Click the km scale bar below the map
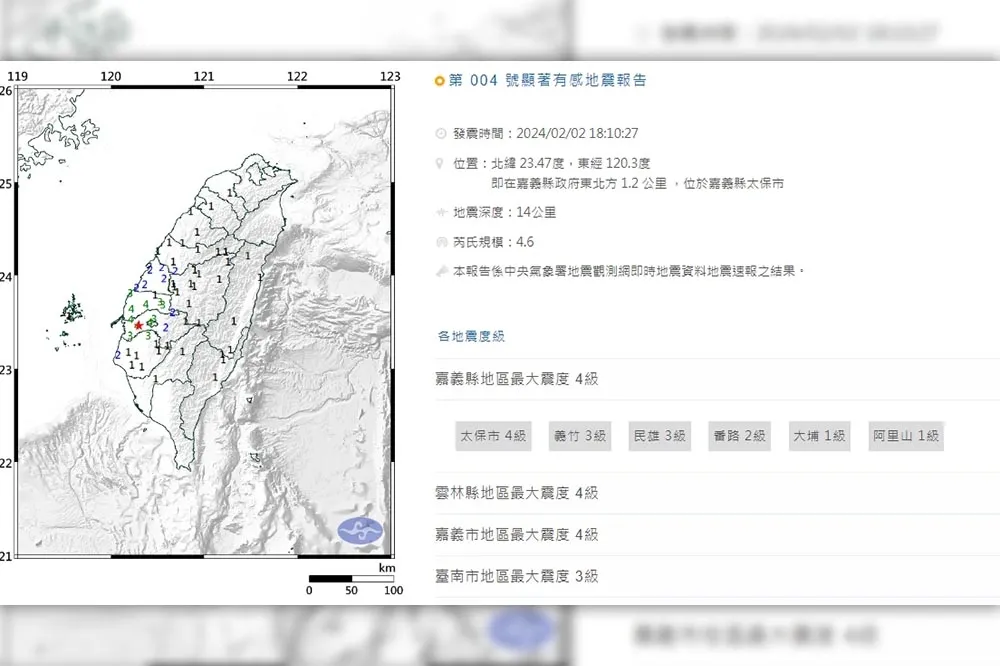 pyautogui.click(x=351, y=579)
